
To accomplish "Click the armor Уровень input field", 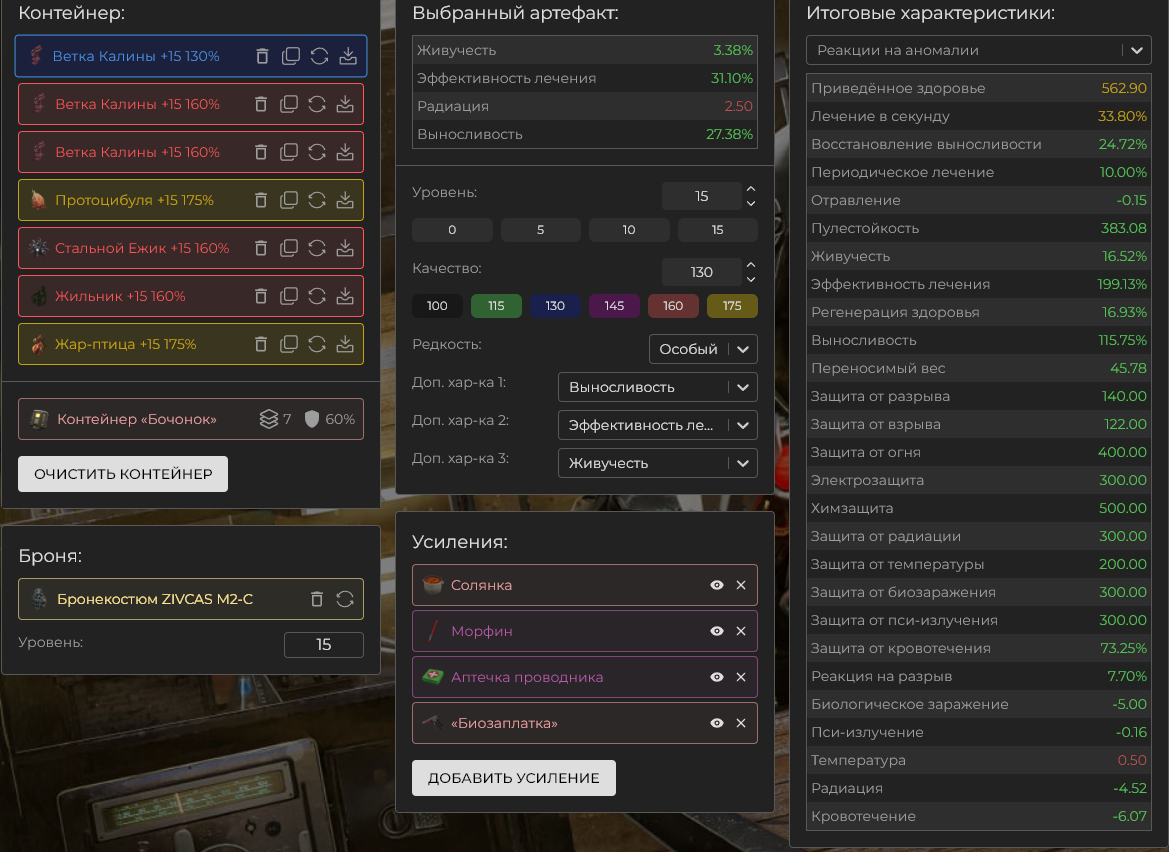I will (323, 645).
